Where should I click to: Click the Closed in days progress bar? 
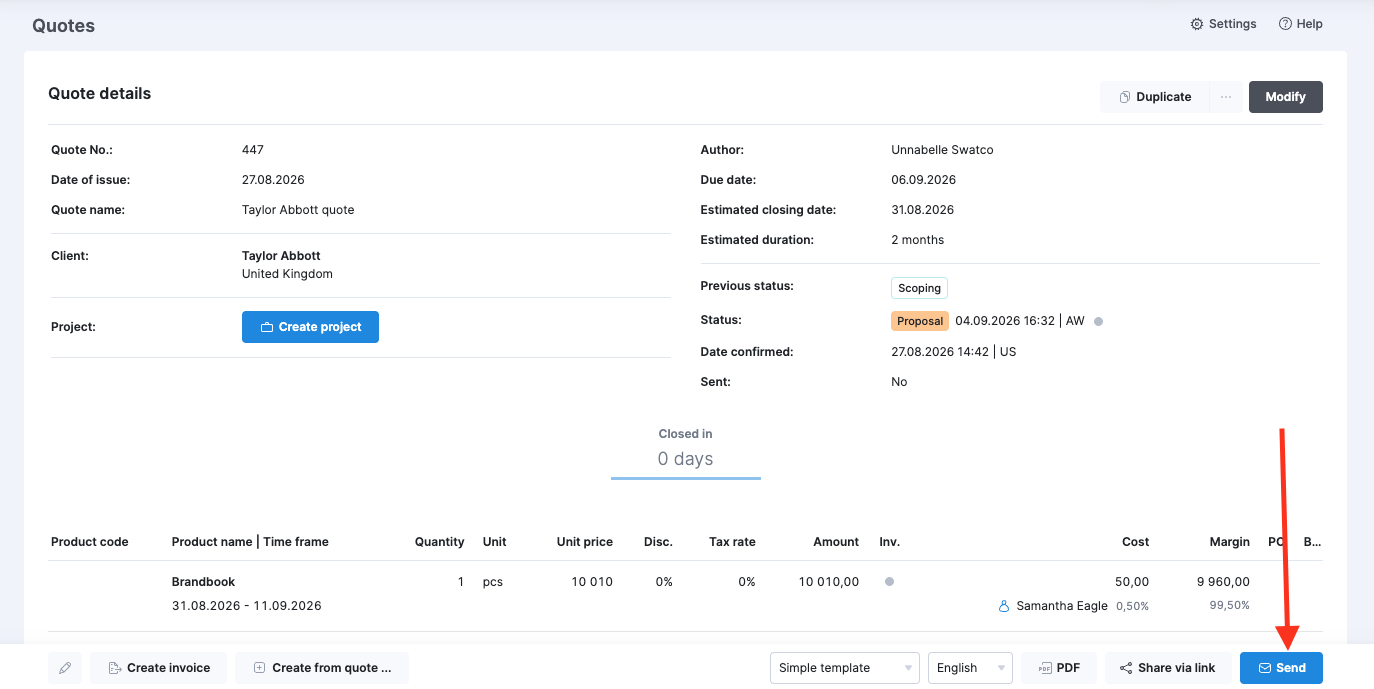coord(686,478)
